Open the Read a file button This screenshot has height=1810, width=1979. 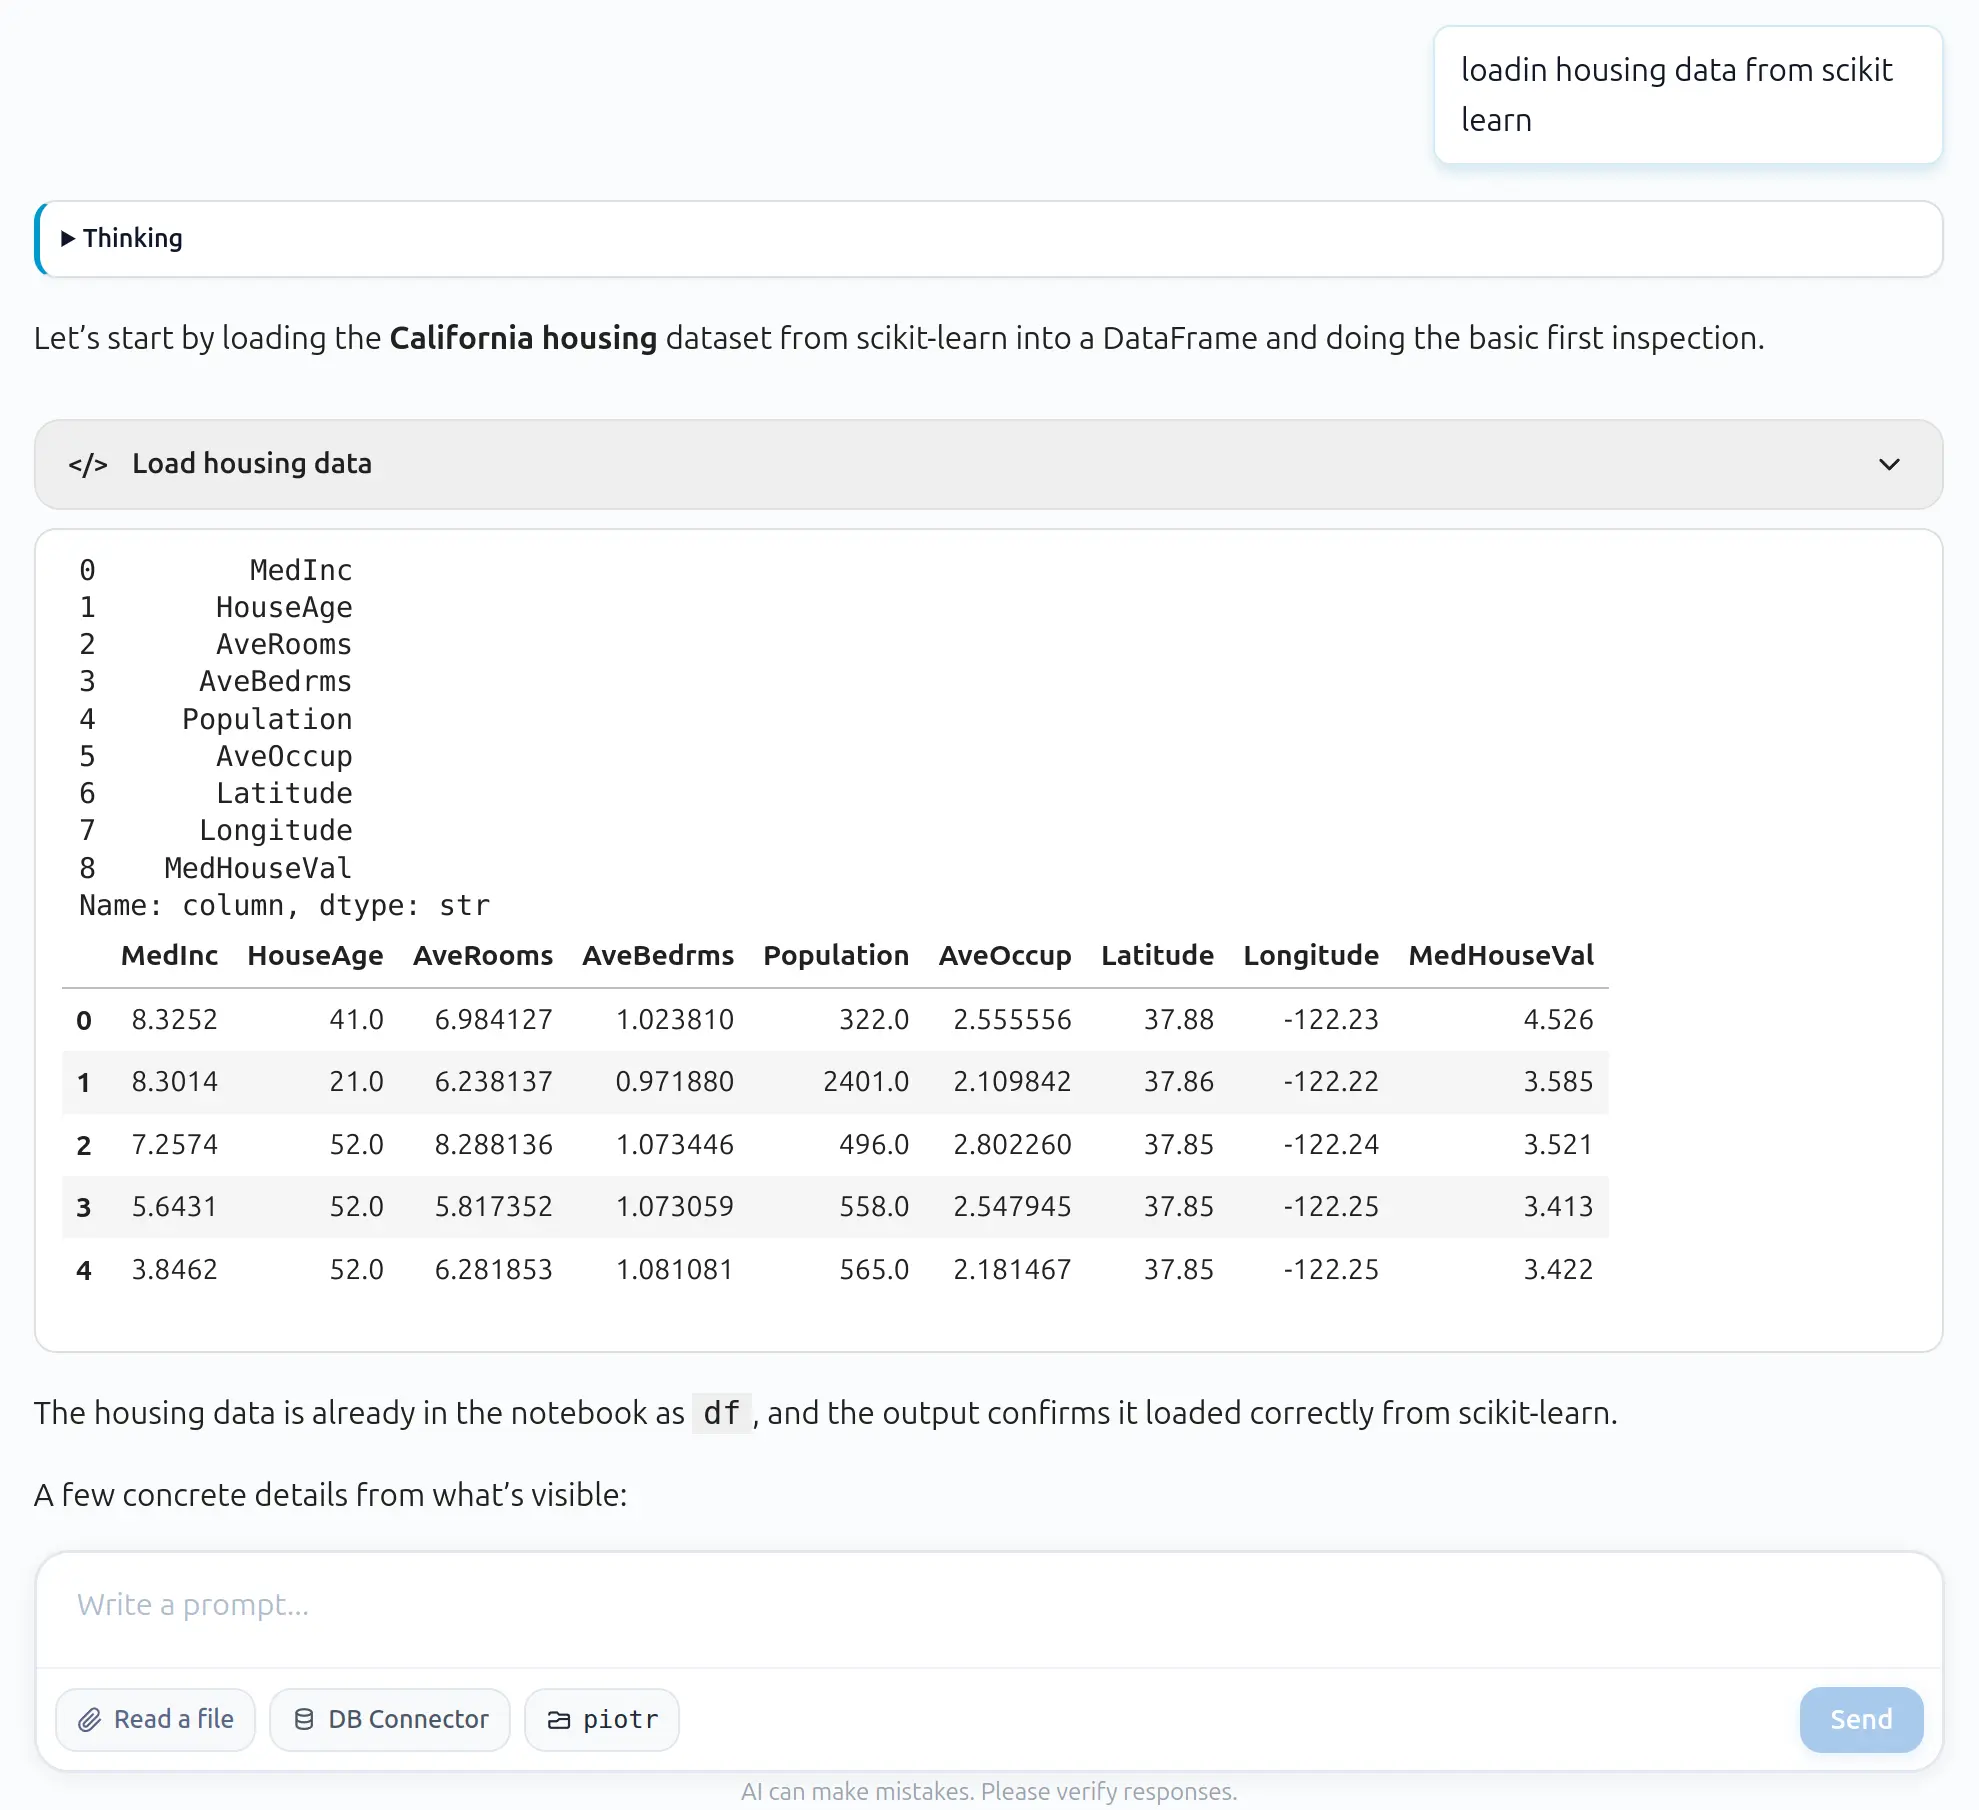(156, 1719)
